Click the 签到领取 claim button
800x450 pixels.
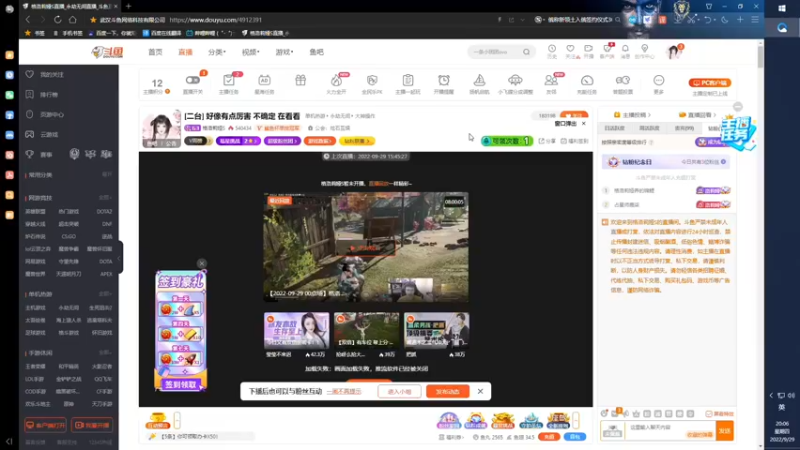(x=181, y=384)
